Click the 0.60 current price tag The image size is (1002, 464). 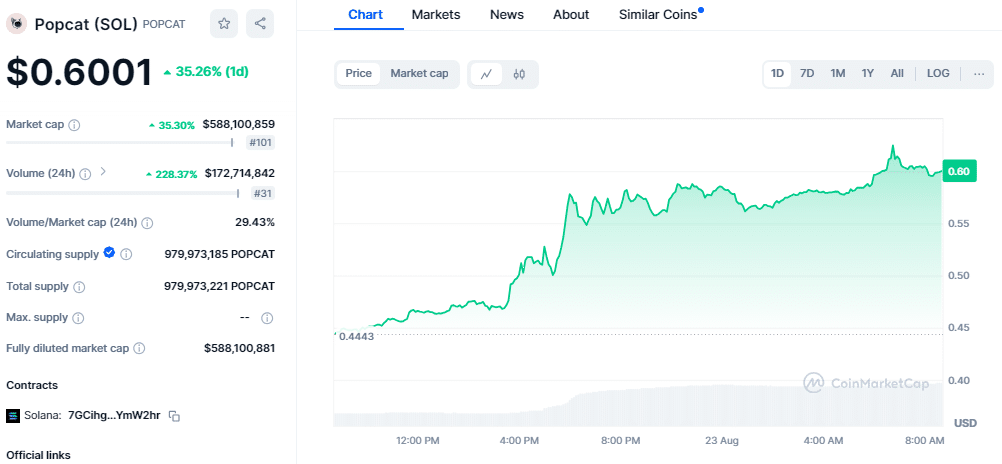(x=959, y=171)
